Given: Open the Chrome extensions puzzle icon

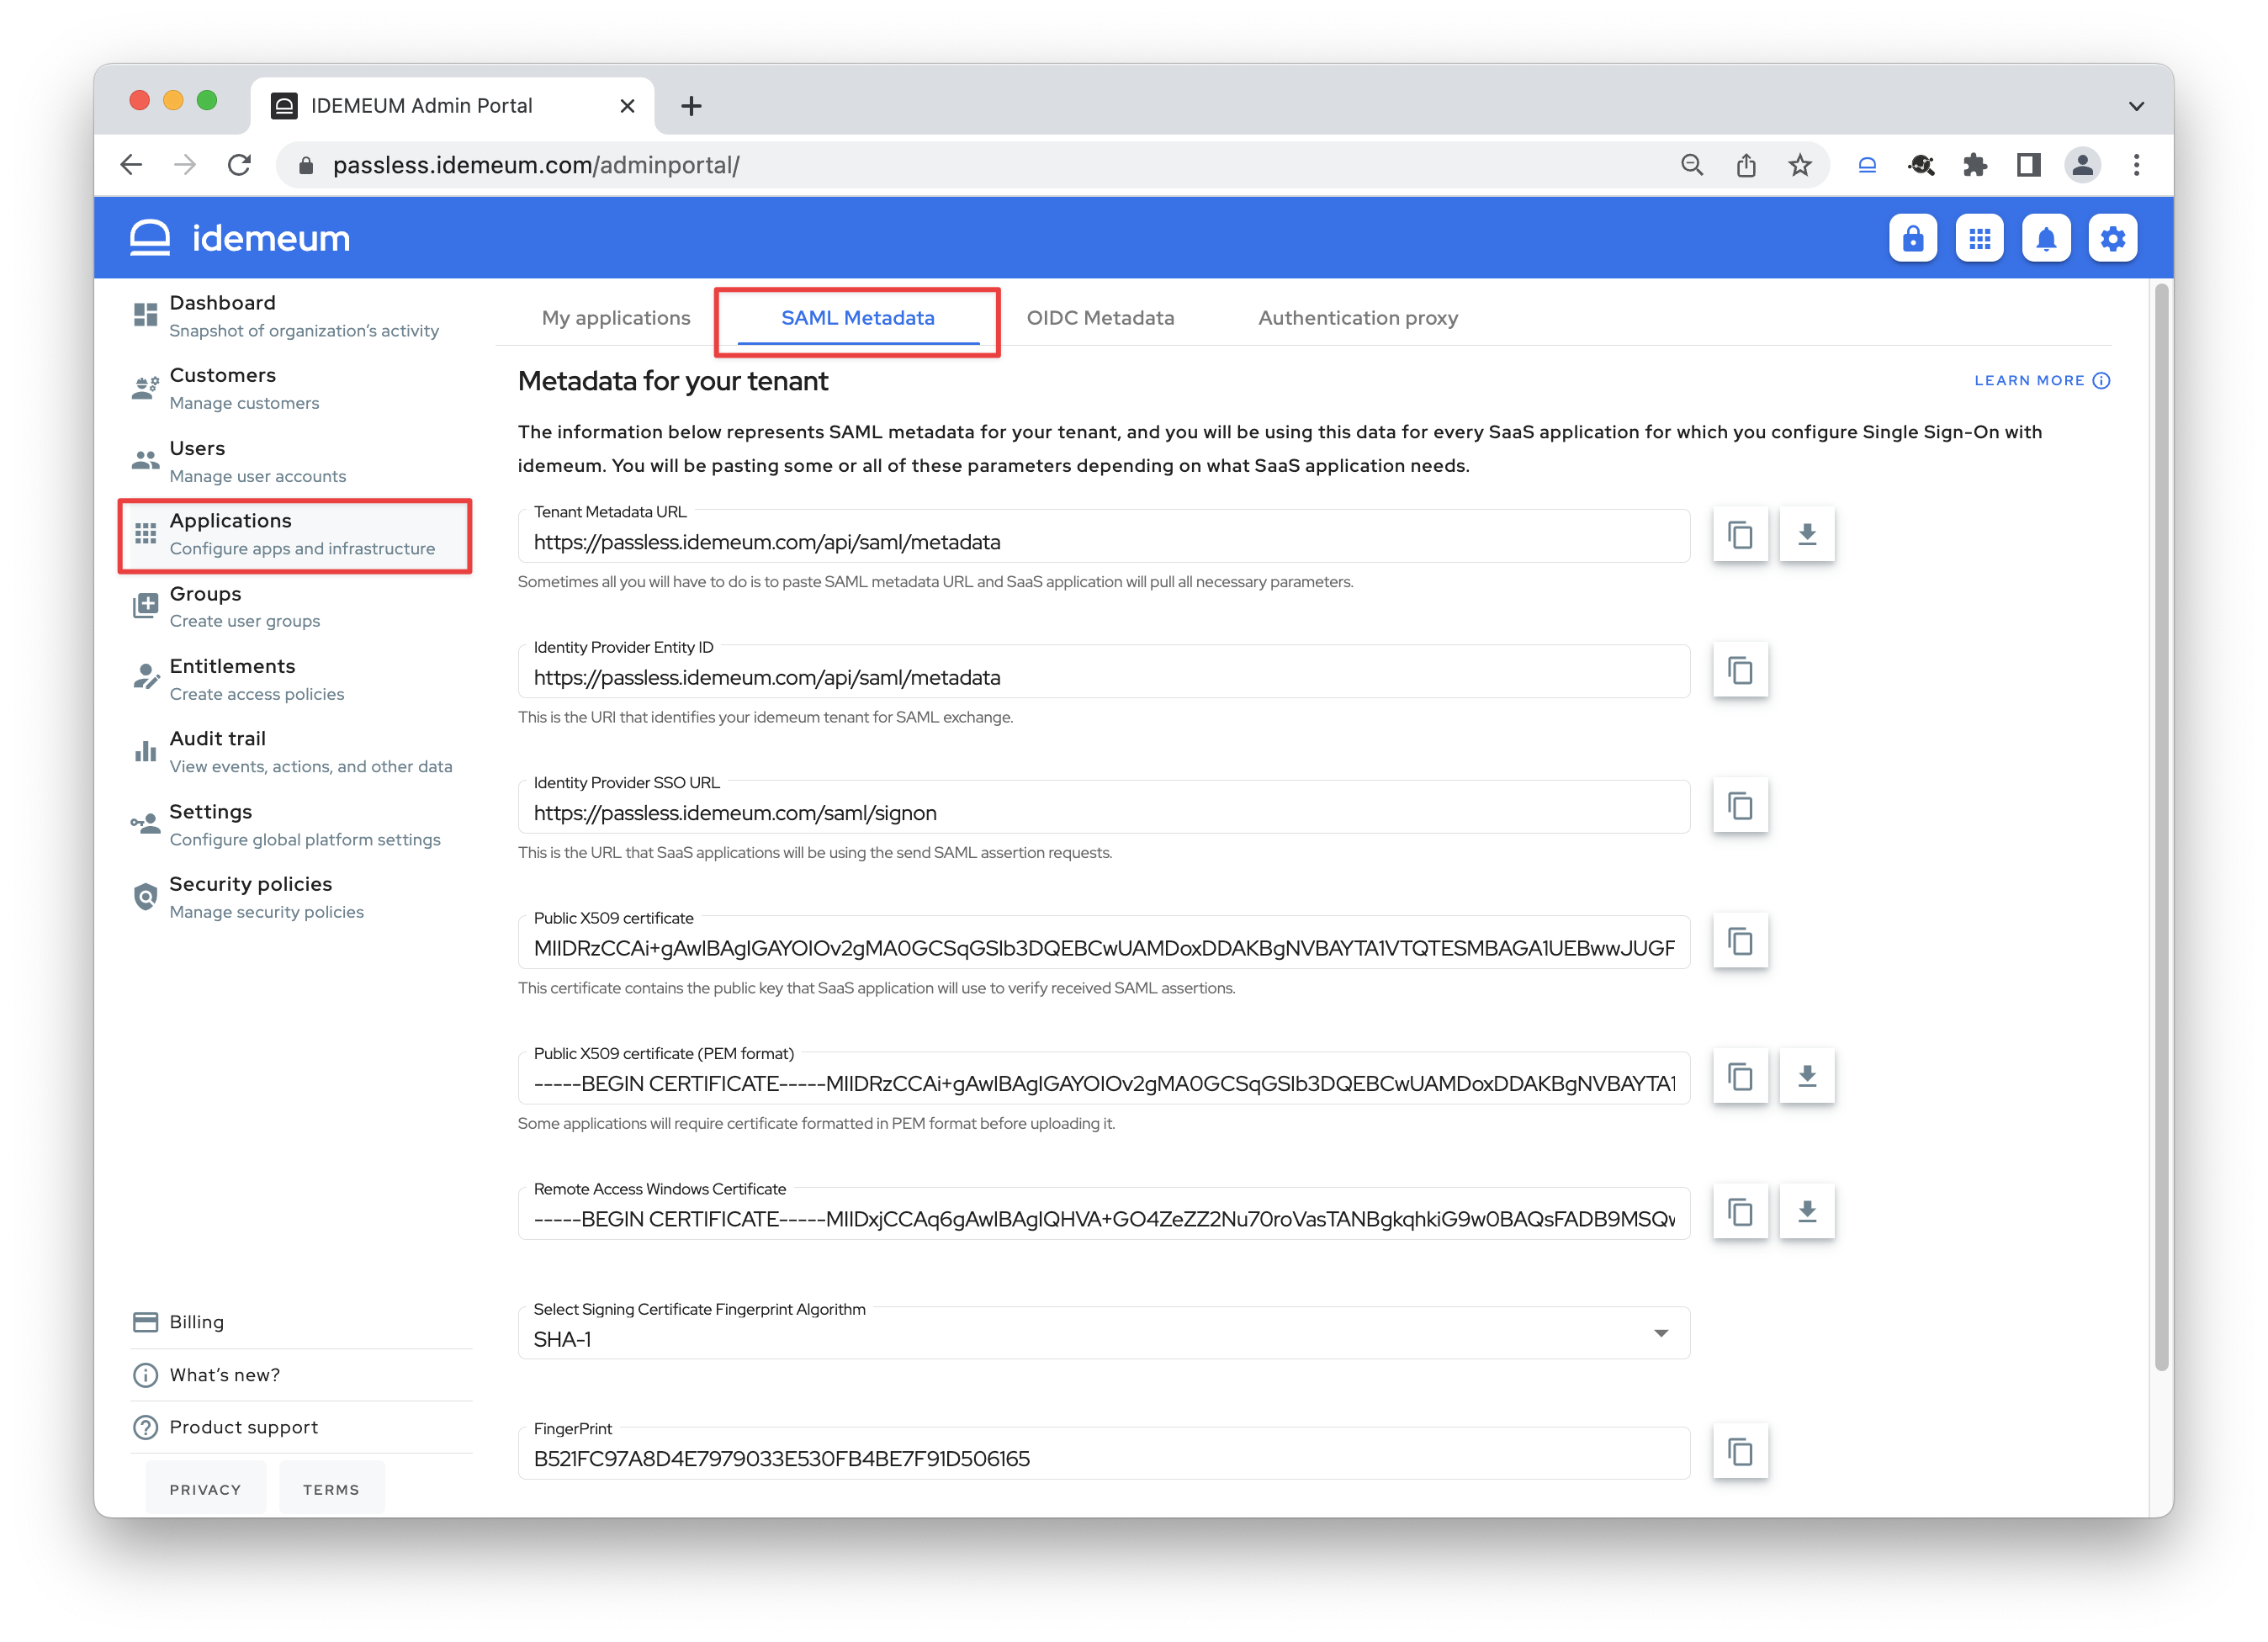Looking at the screenshot, I should pyautogui.click(x=1974, y=165).
